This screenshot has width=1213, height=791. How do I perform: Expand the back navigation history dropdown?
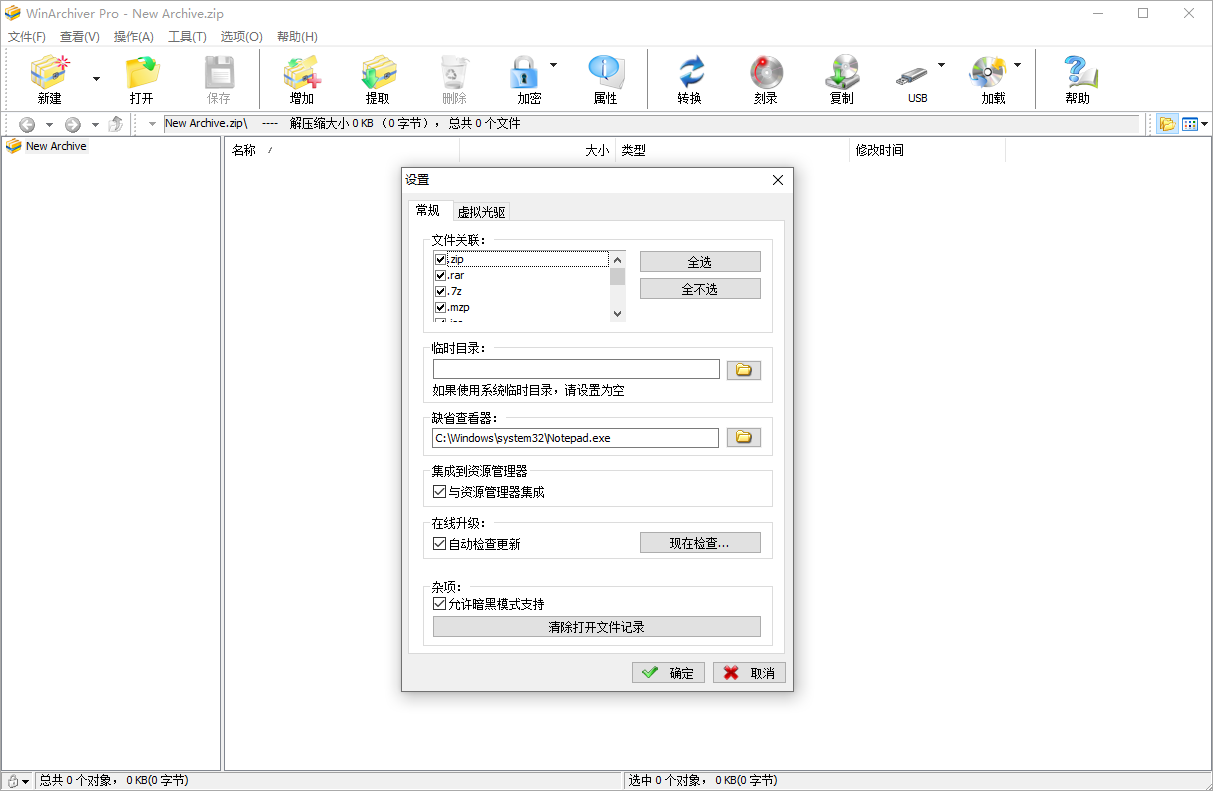pyautogui.click(x=49, y=123)
